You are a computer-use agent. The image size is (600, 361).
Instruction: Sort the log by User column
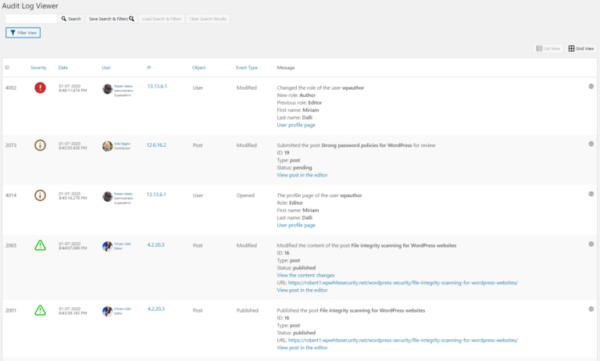[106, 68]
